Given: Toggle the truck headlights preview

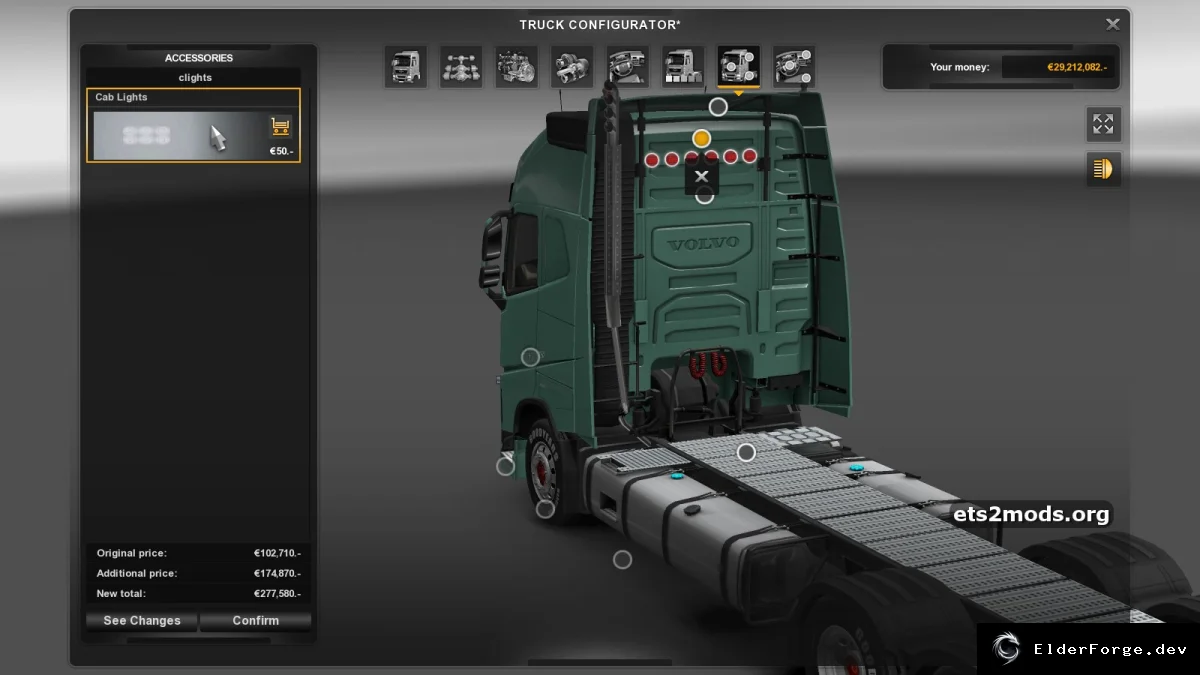Looking at the screenshot, I should (1103, 169).
